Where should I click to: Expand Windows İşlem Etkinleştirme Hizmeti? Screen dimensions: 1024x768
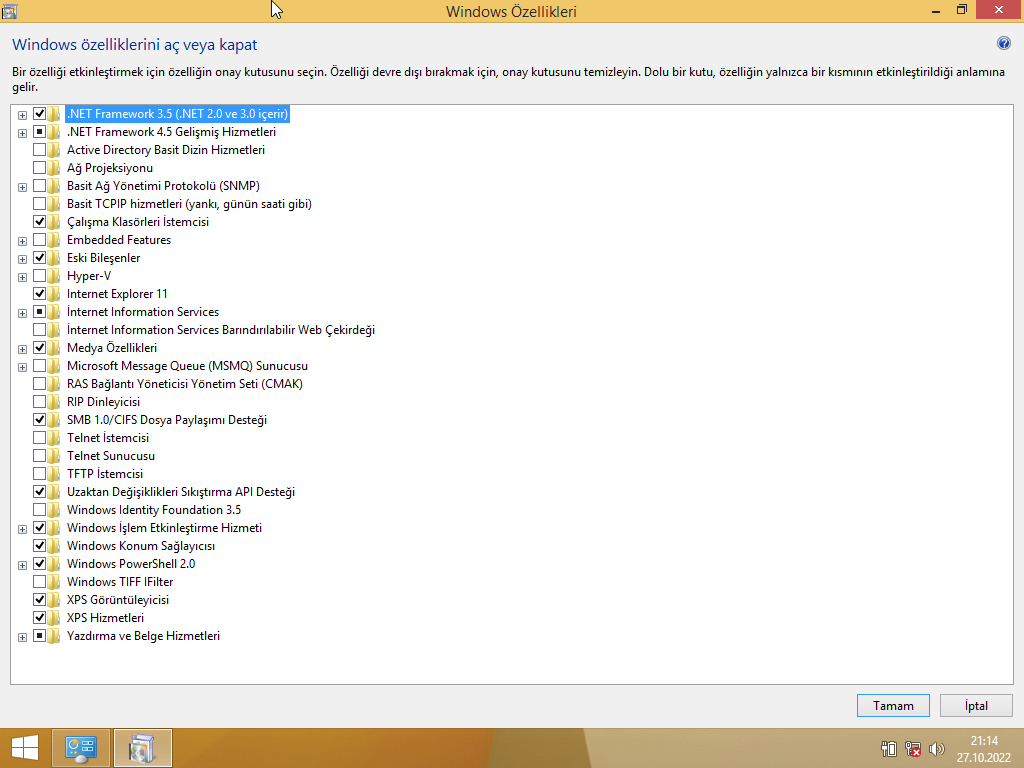coord(22,529)
